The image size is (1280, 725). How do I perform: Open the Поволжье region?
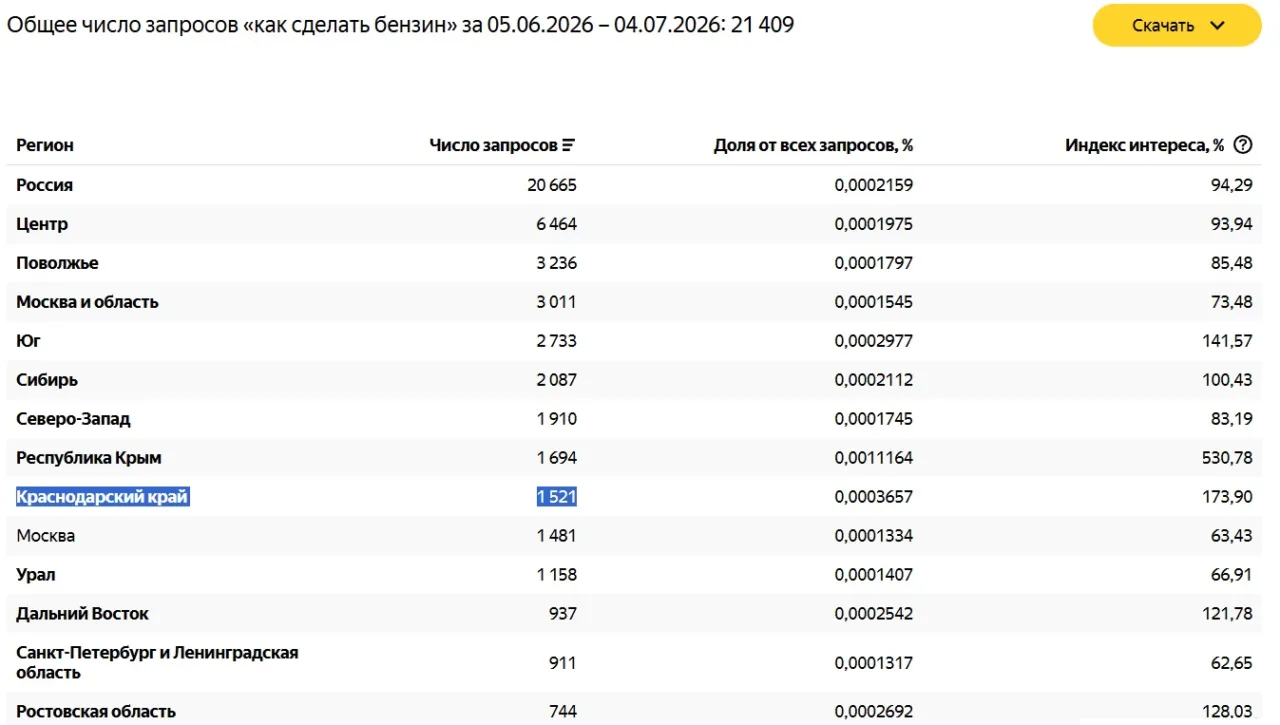[57, 263]
